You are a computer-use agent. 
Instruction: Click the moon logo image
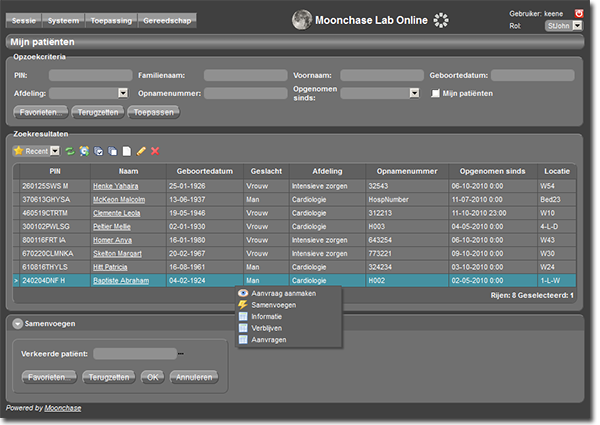tap(302, 20)
